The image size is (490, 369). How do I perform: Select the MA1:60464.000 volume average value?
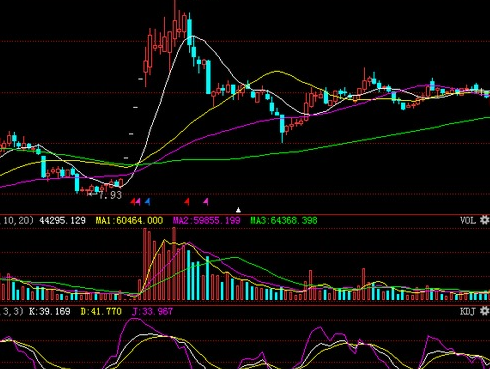(129, 220)
